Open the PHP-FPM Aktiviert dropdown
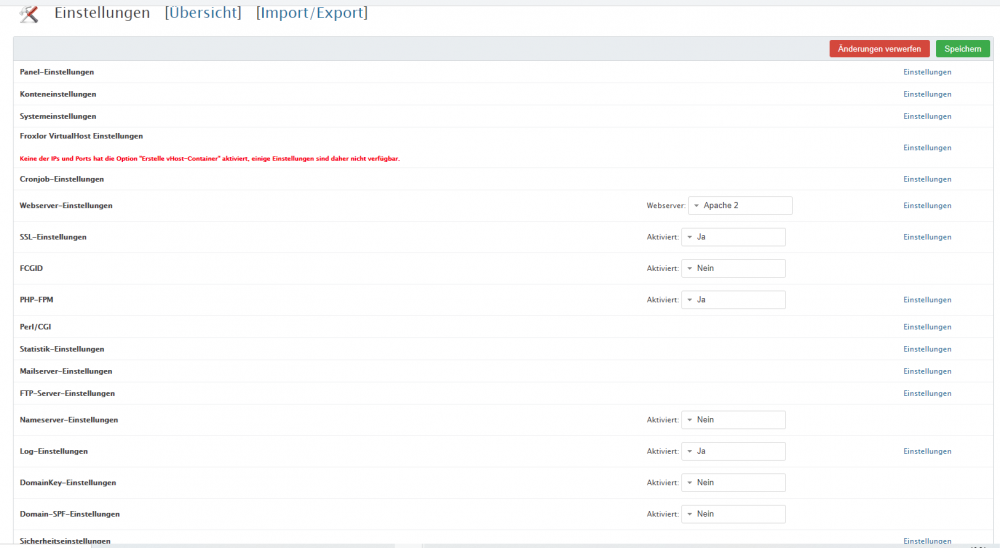Image resolution: width=1000 pixels, height=548 pixels. [733, 300]
